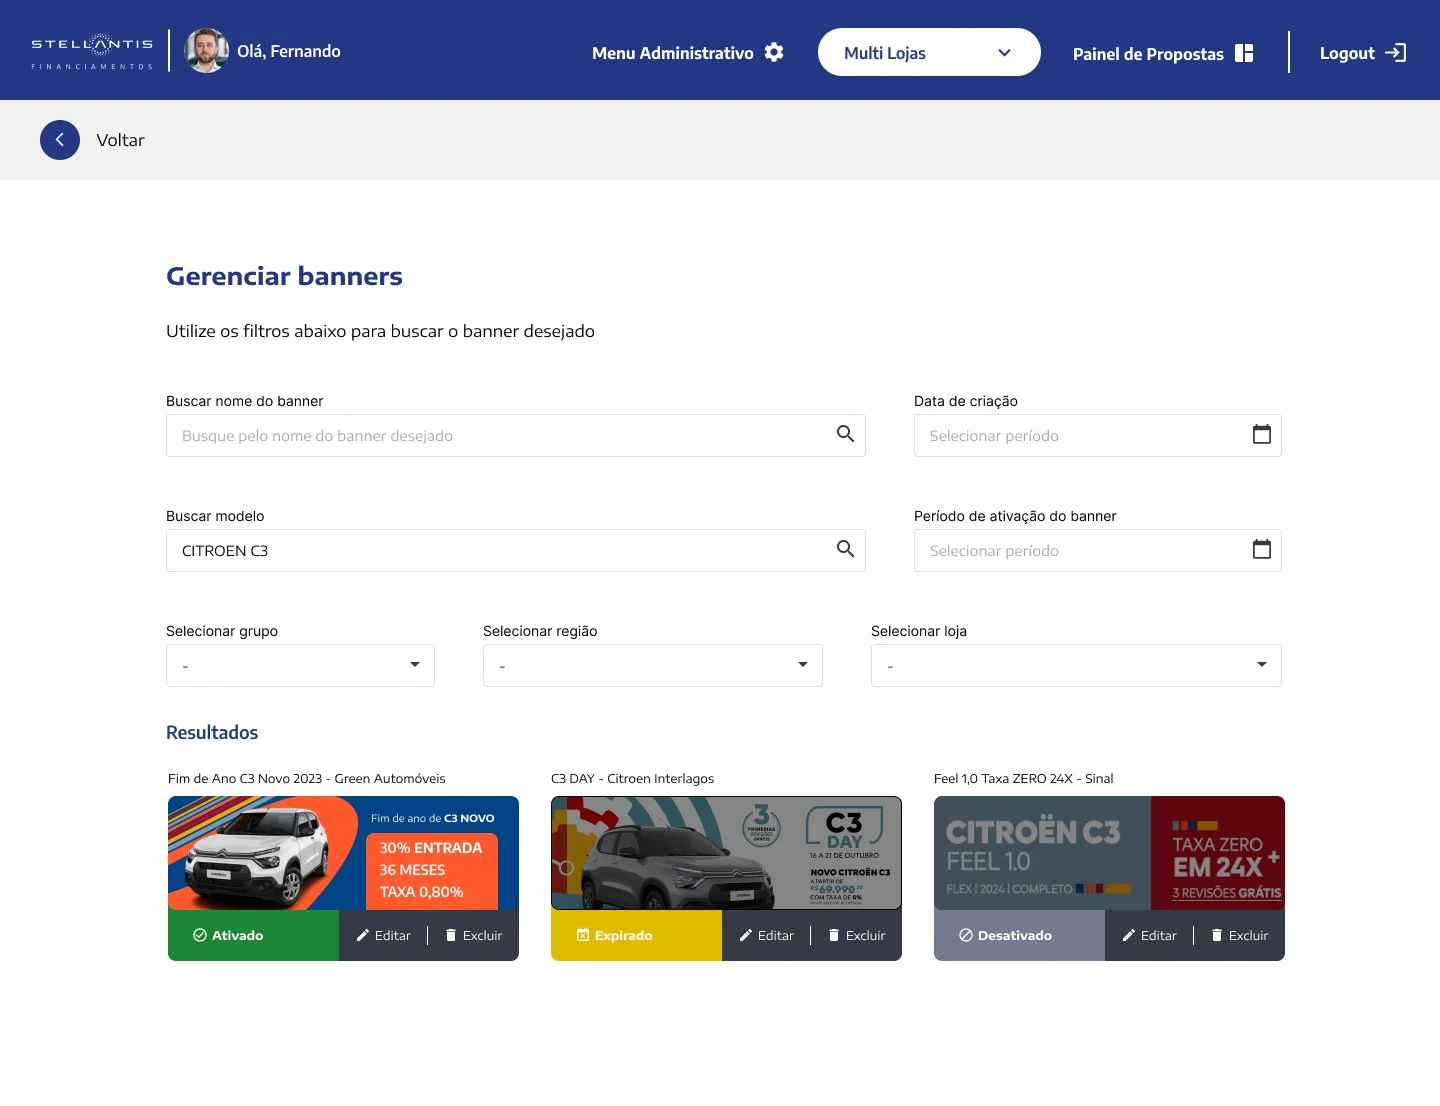
Task: Click the trash icon on Fim de Ano C3 banner
Action: tap(451, 935)
